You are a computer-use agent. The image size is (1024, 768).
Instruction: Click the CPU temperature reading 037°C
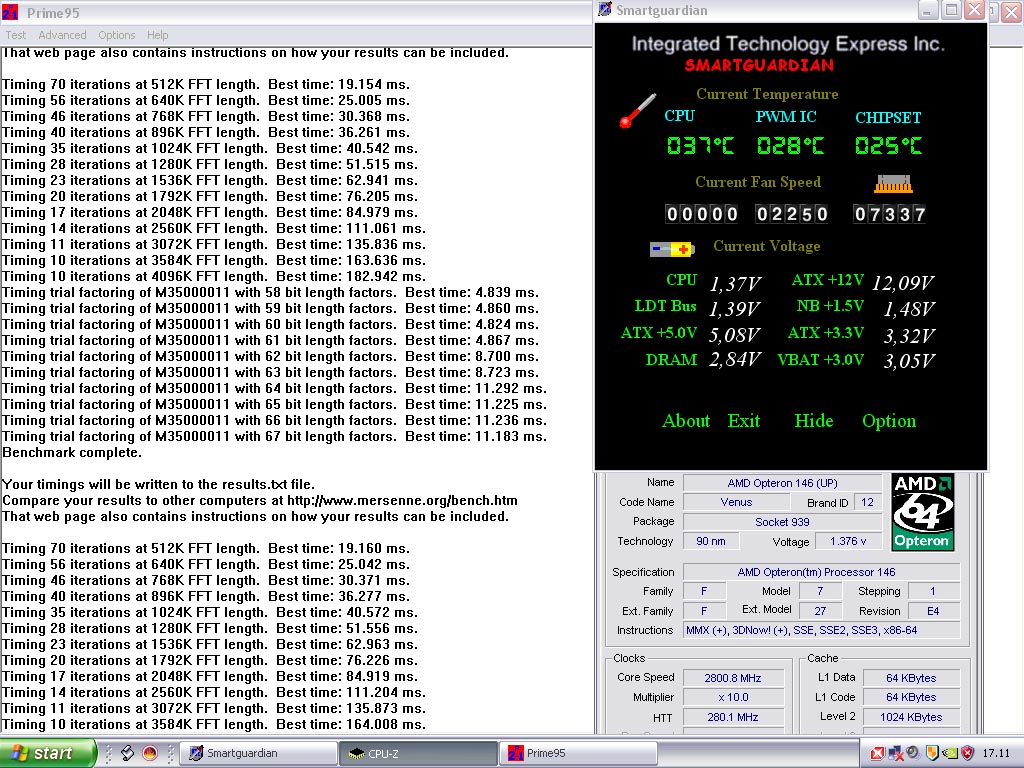coord(700,145)
